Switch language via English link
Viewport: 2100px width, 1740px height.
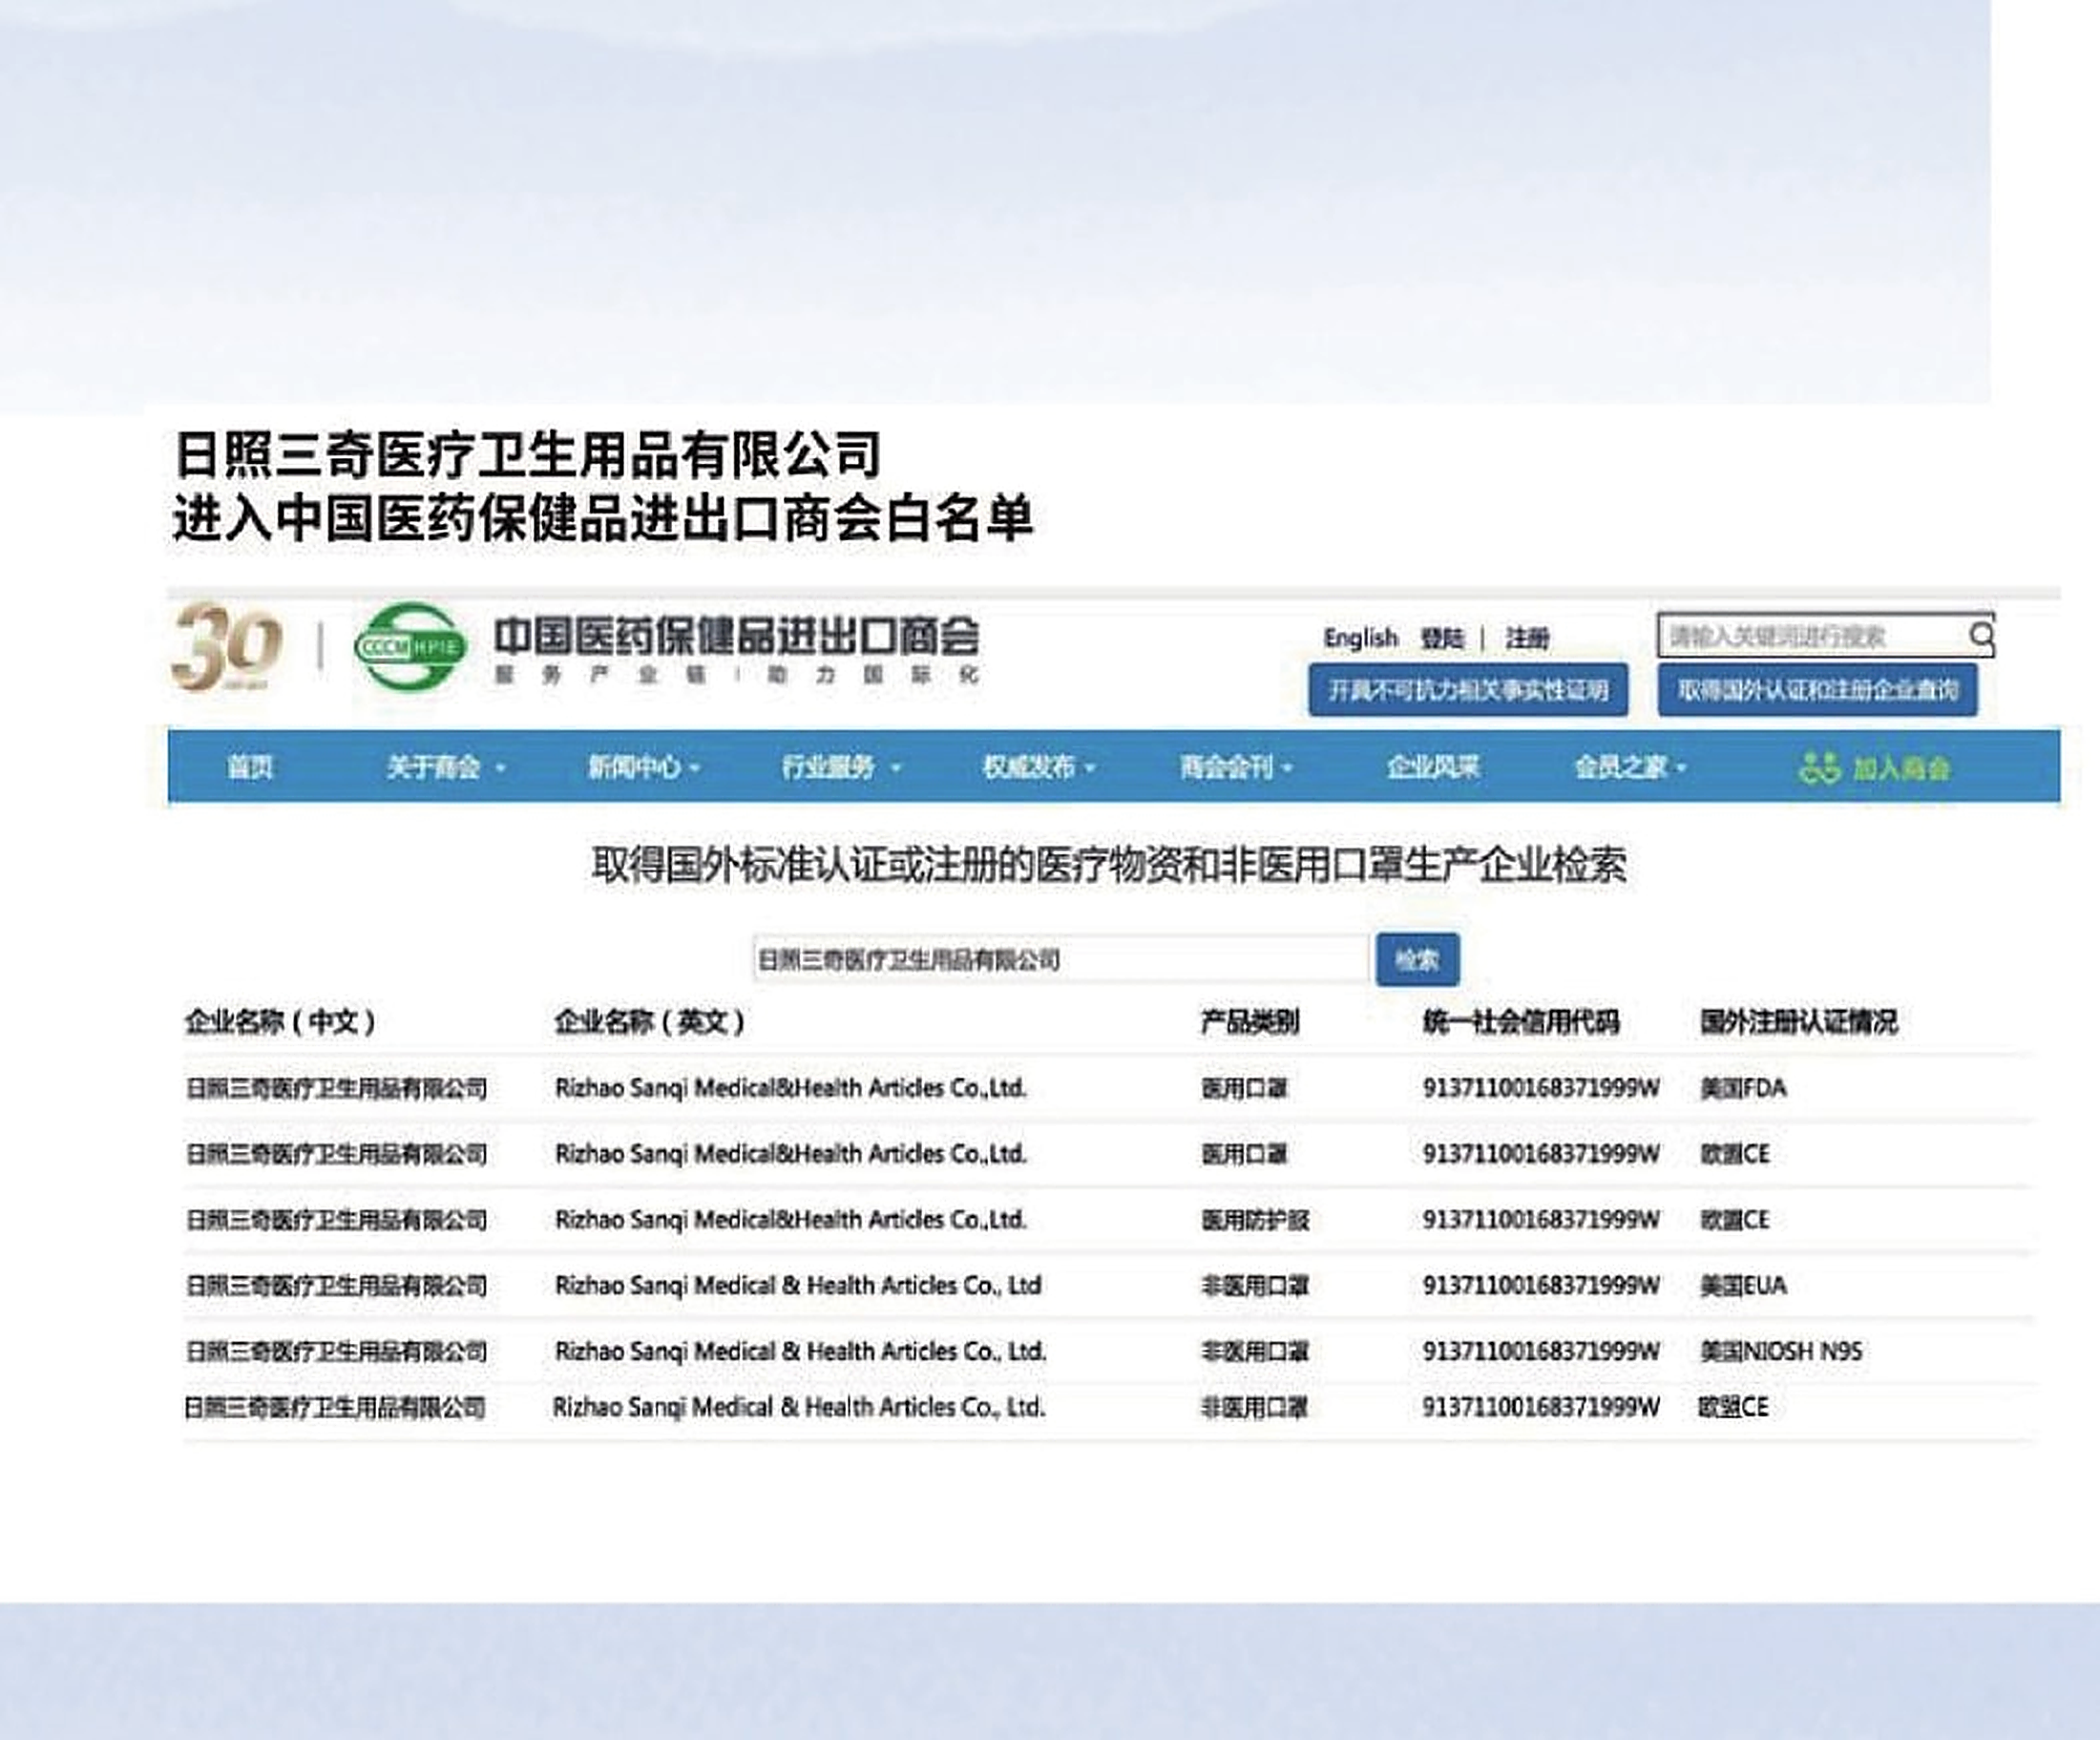coord(1360,638)
